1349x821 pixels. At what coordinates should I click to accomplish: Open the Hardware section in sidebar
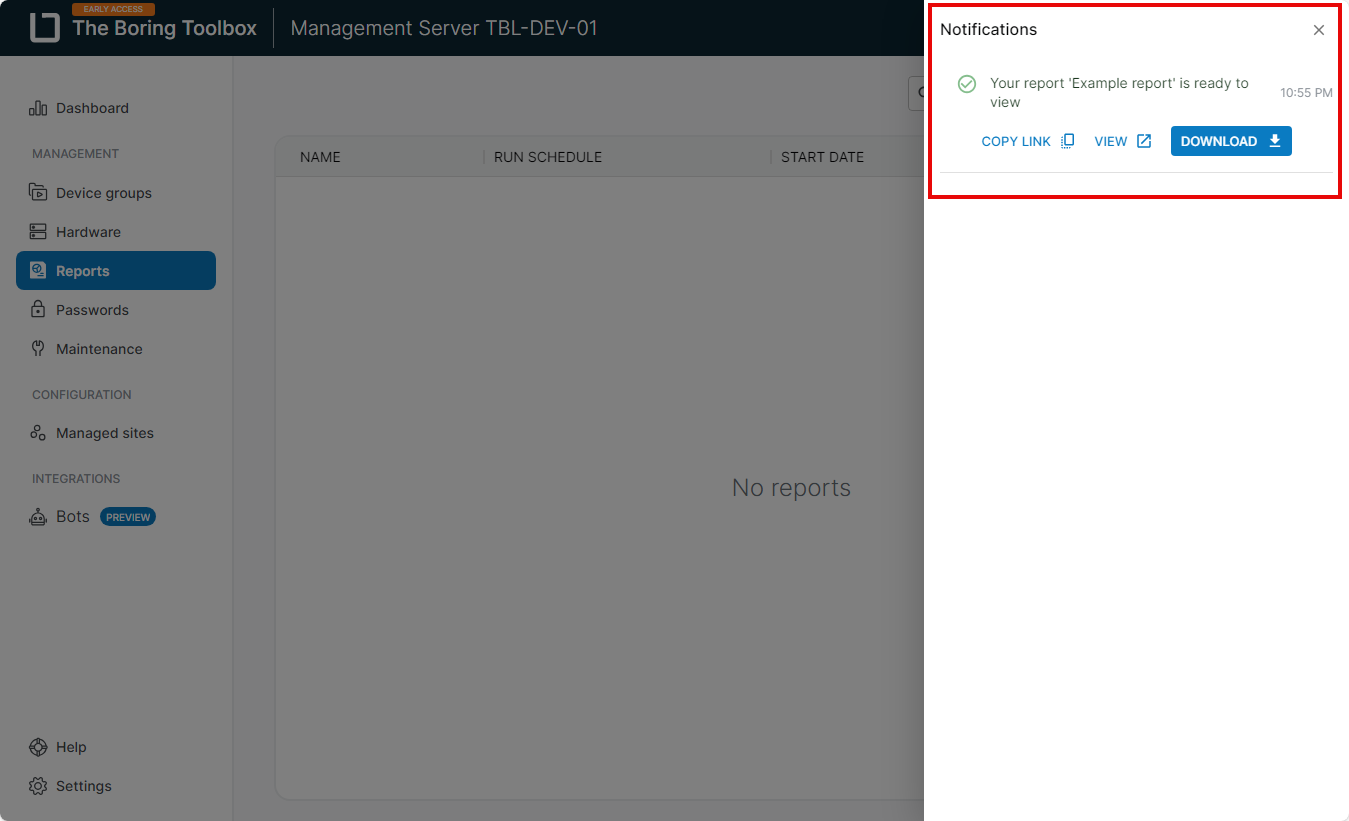(x=88, y=232)
